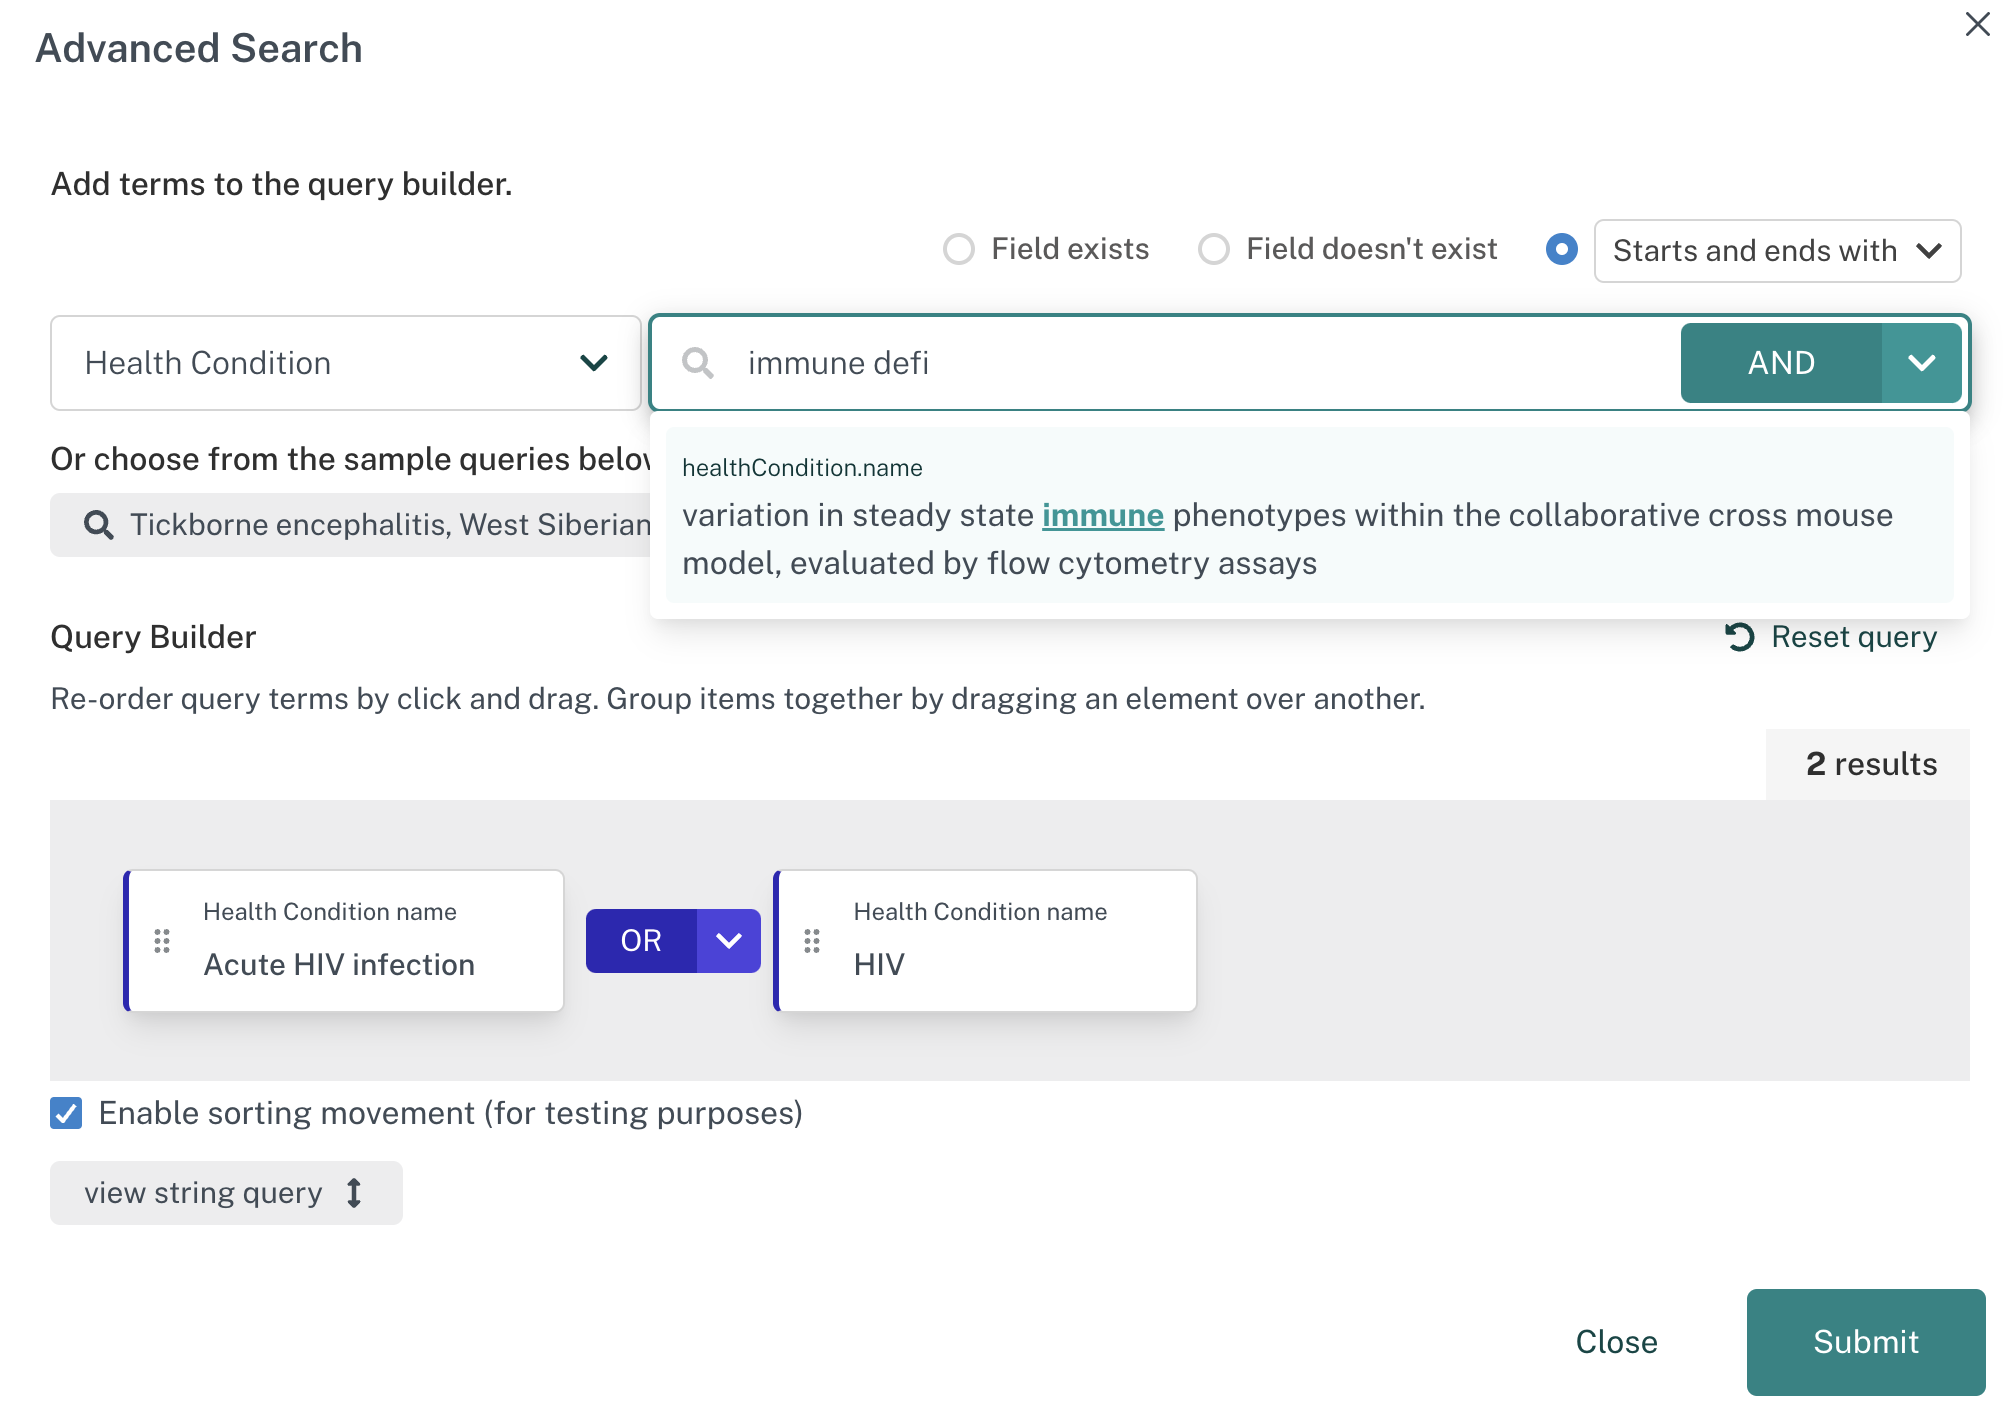Image resolution: width=2010 pixels, height=1416 pixels.
Task: Click the AND button to add term
Action: 1781,363
